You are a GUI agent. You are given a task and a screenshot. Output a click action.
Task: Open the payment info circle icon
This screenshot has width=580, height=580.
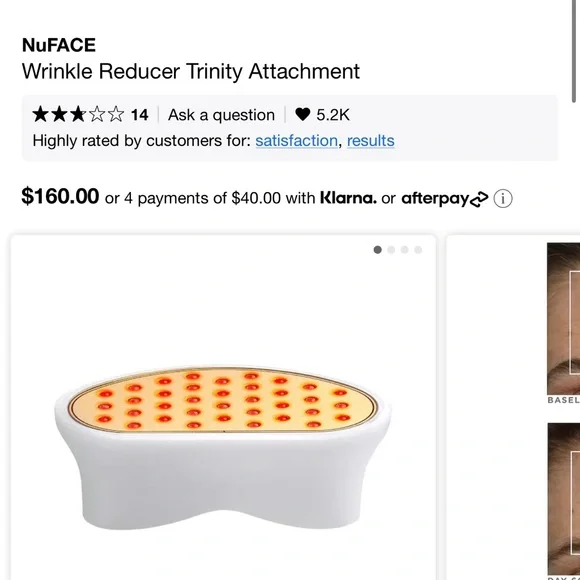coord(503,199)
